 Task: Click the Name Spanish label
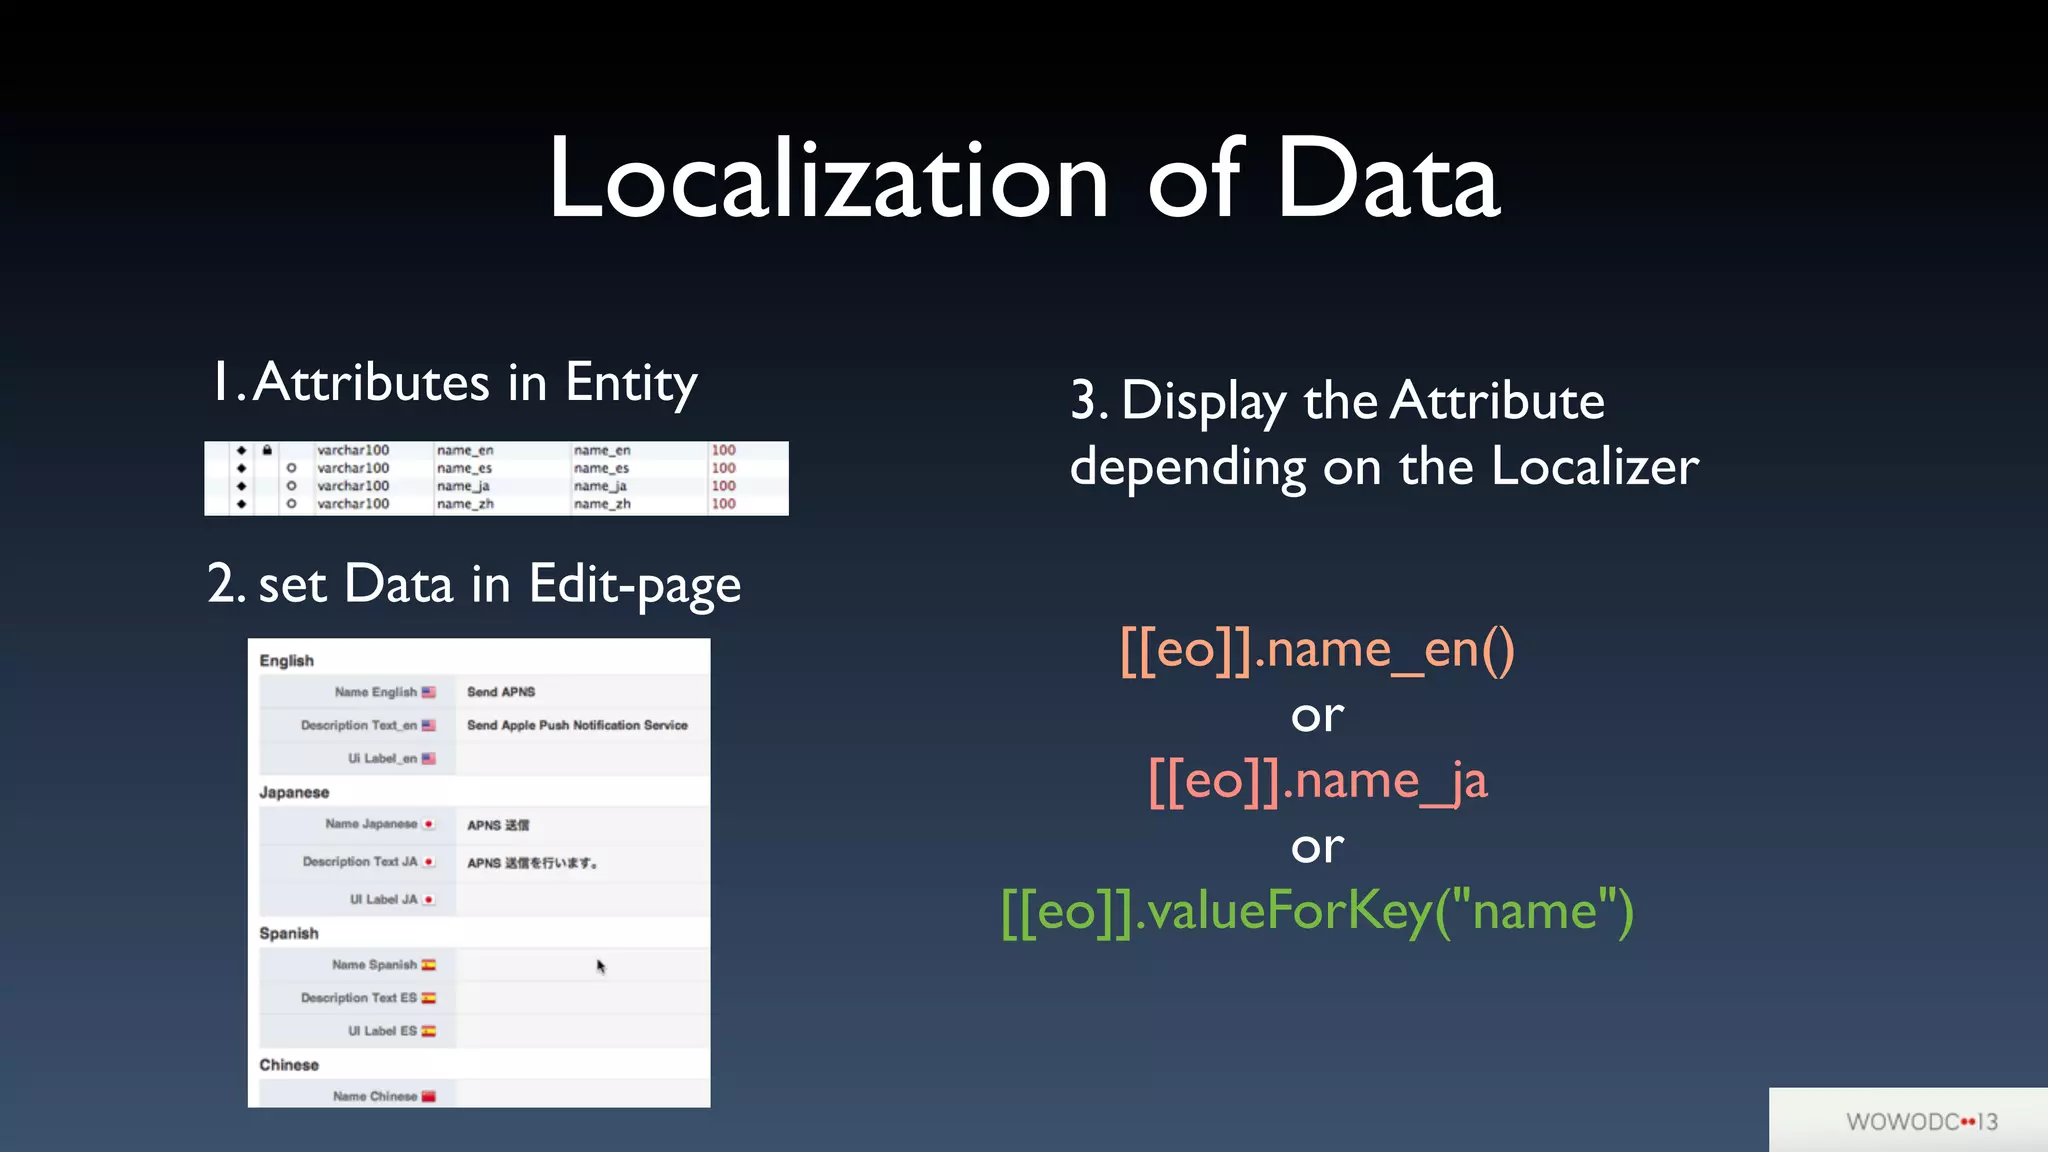coord(374,965)
